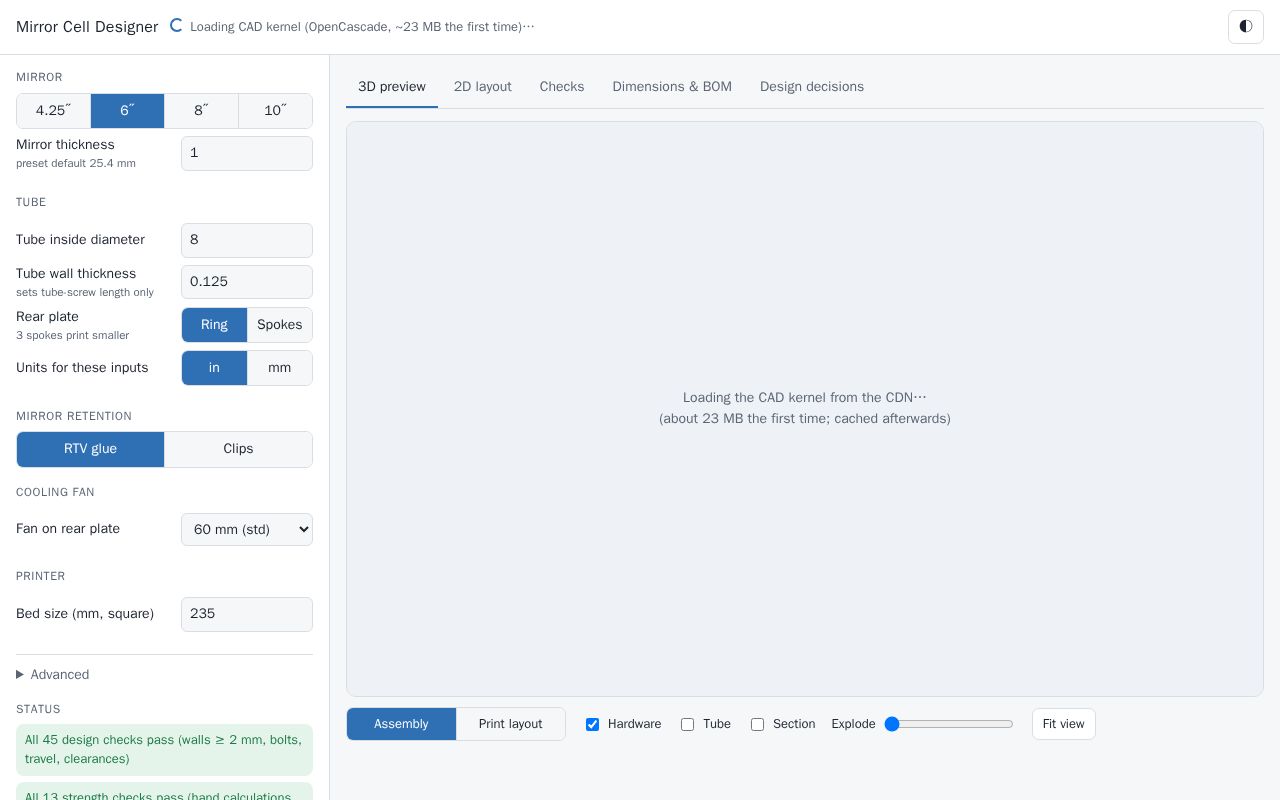Select the 6″ mirror size
The image size is (1280, 800).
[127, 111]
